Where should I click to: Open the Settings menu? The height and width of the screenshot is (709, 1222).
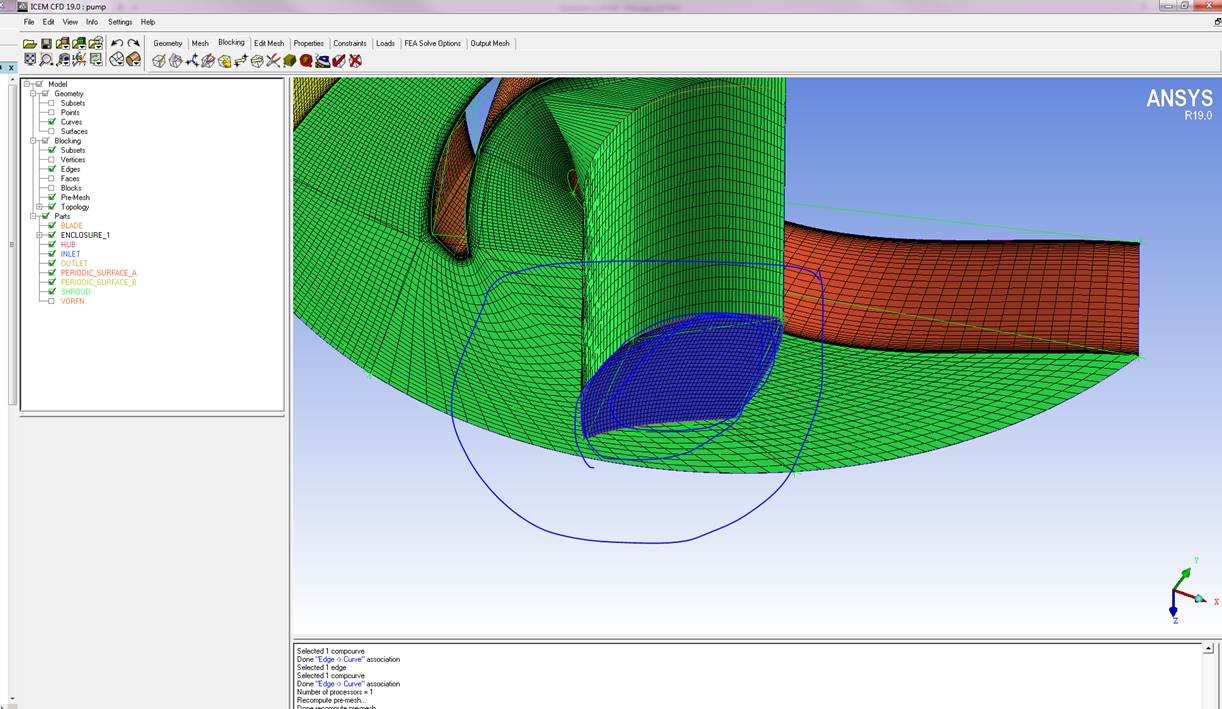click(x=120, y=21)
